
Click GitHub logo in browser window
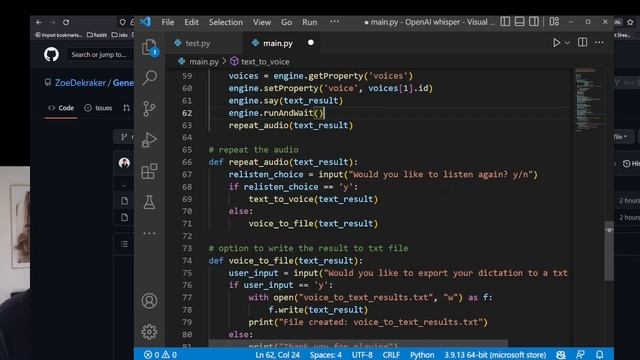[51, 54]
